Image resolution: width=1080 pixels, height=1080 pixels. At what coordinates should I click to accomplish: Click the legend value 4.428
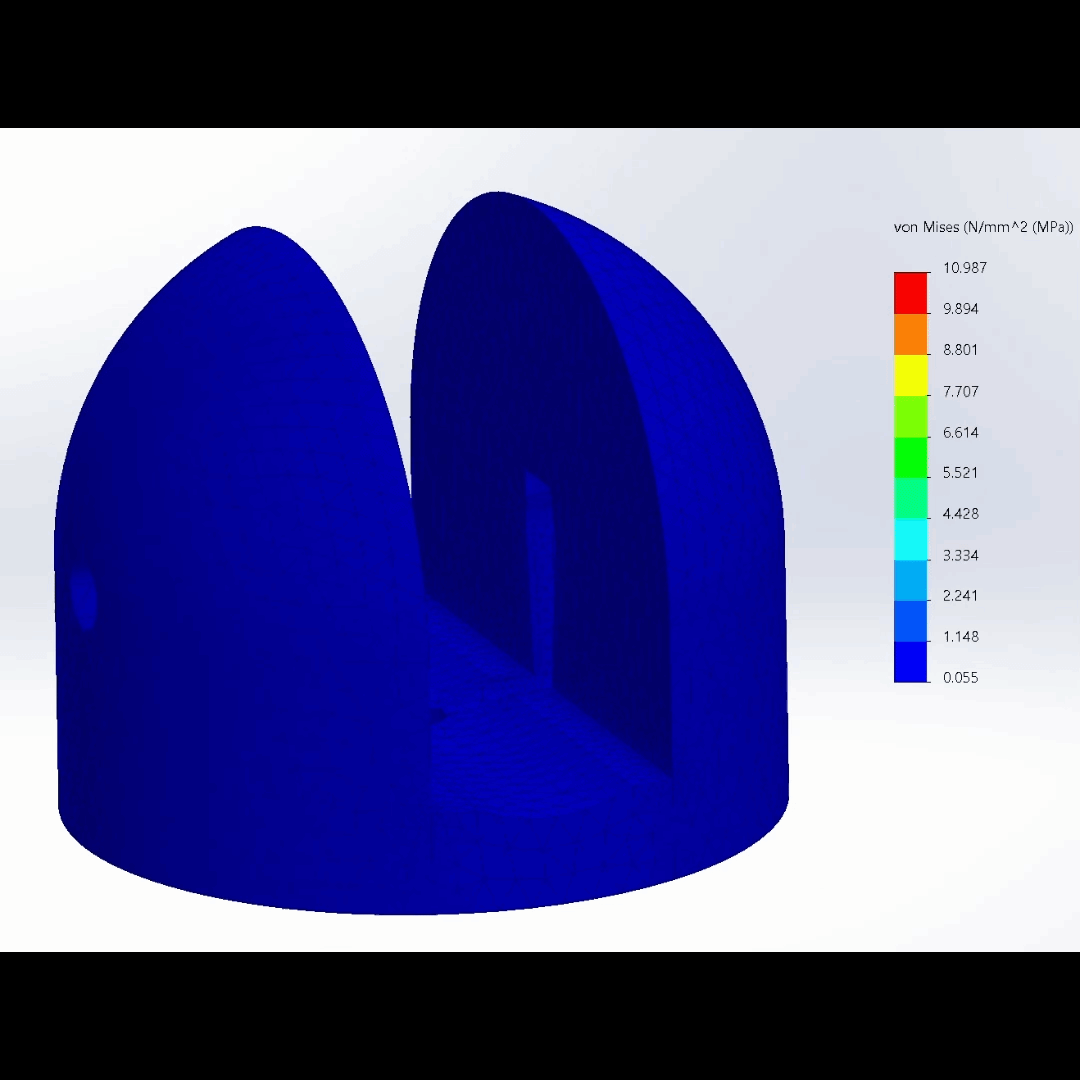[961, 514]
